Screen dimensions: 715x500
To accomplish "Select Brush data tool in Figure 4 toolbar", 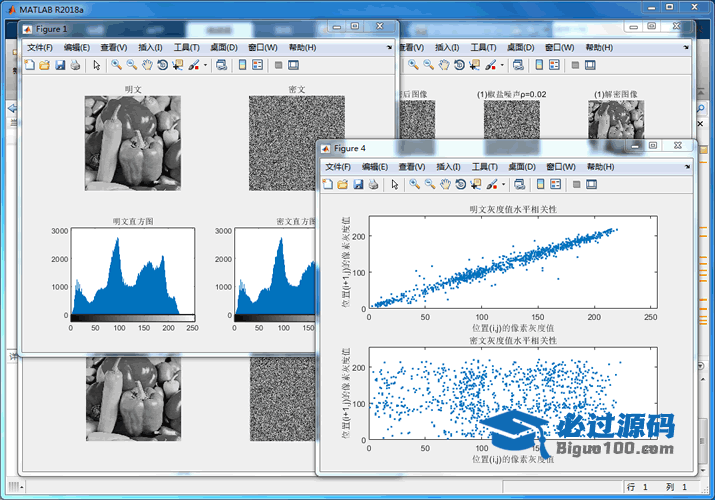I will click(x=492, y=184).
